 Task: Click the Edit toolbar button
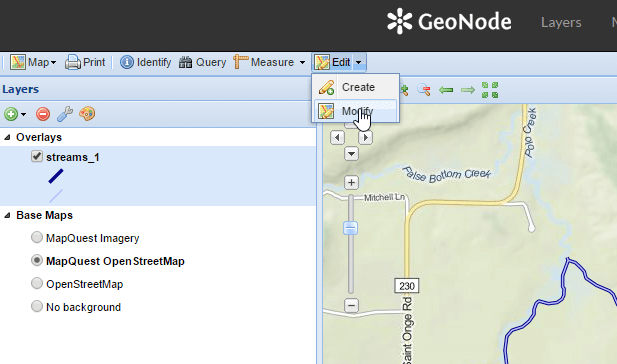(333, 62)
